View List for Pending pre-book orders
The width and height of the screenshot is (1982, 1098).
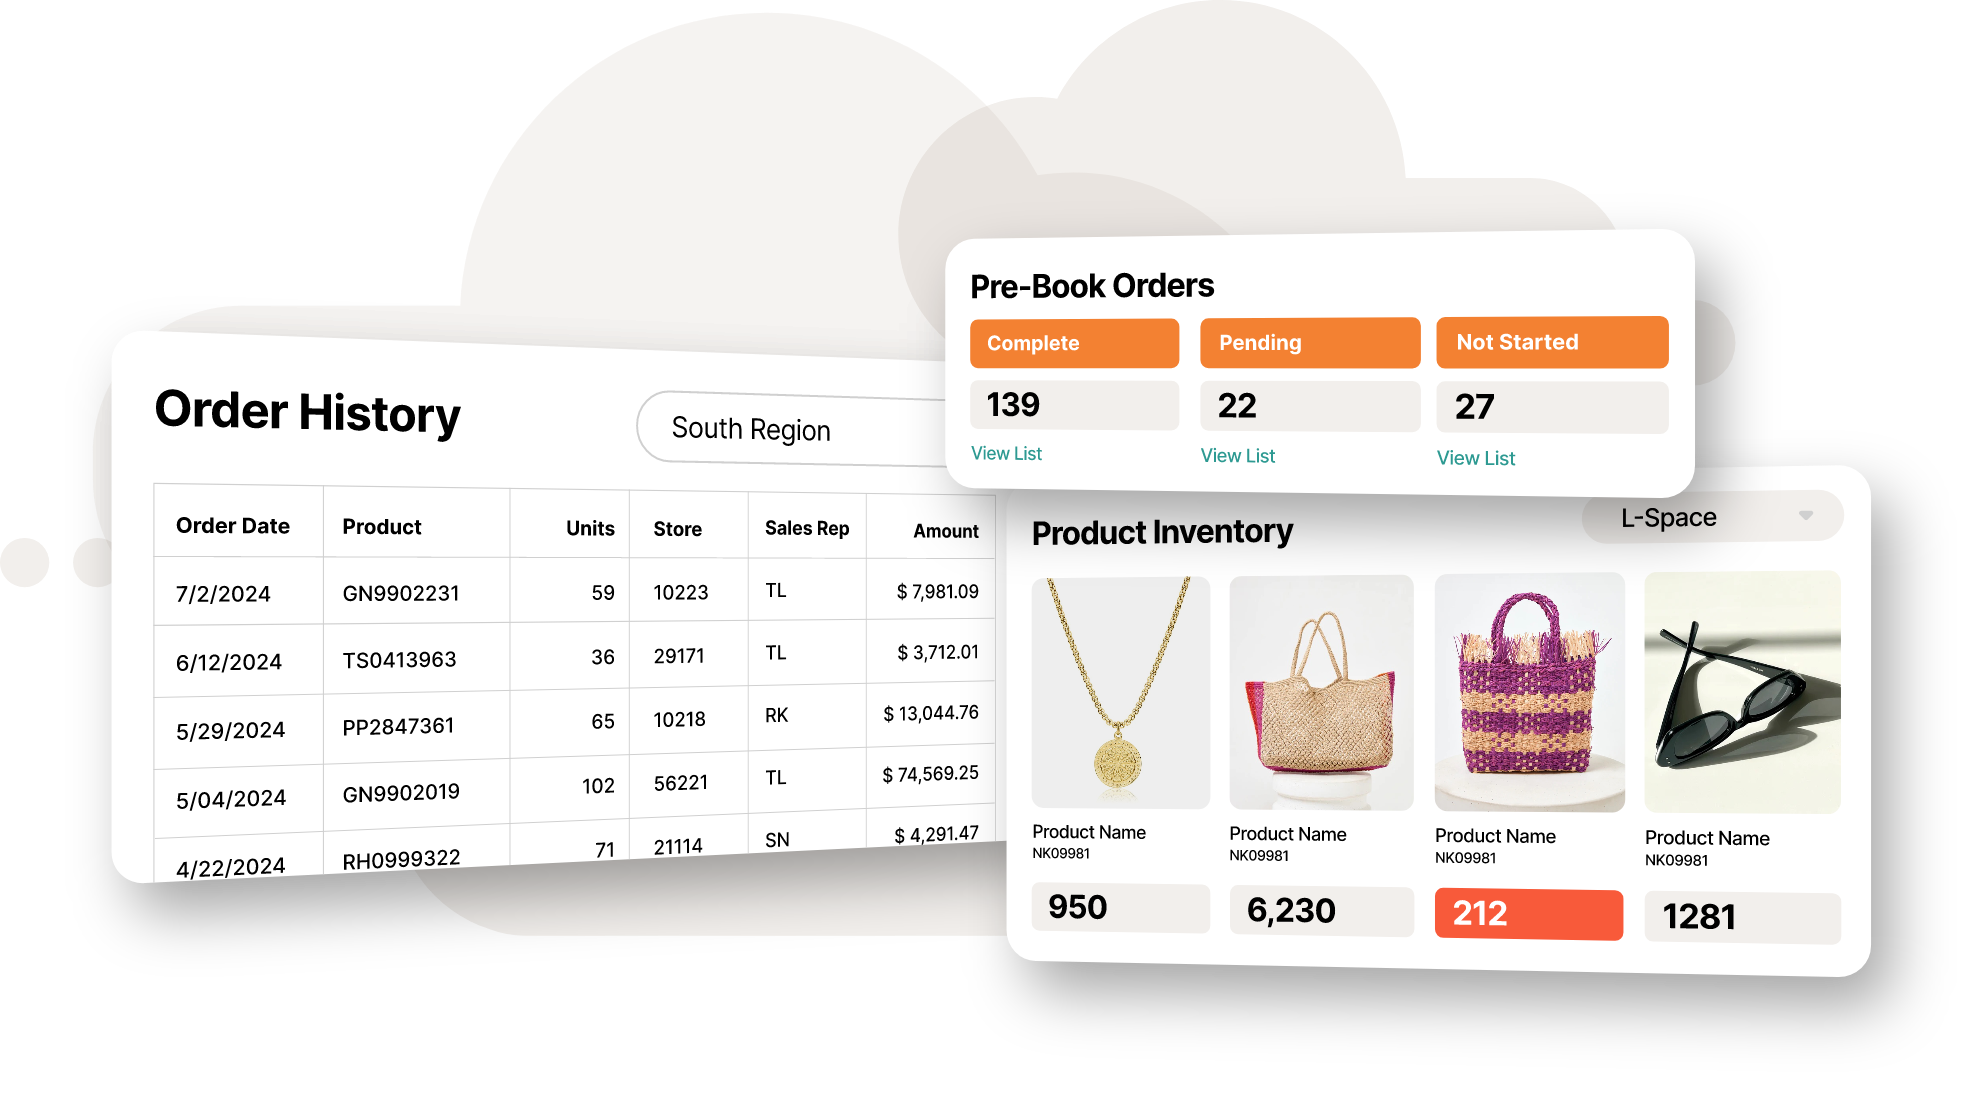pyautogui.click(x=1238, y=454)
